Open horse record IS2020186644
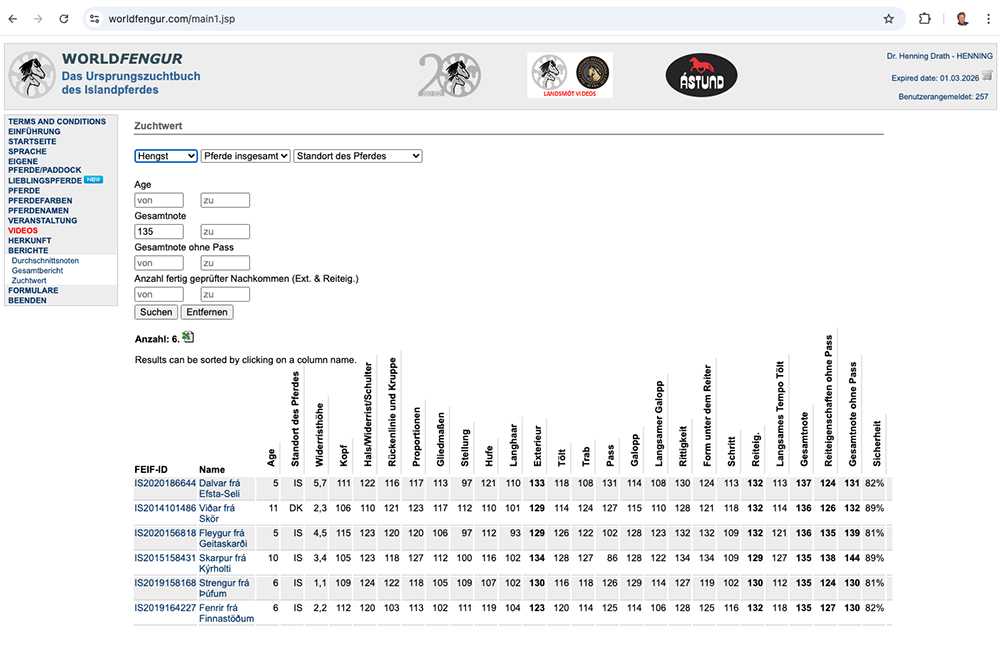 (165, 483)
